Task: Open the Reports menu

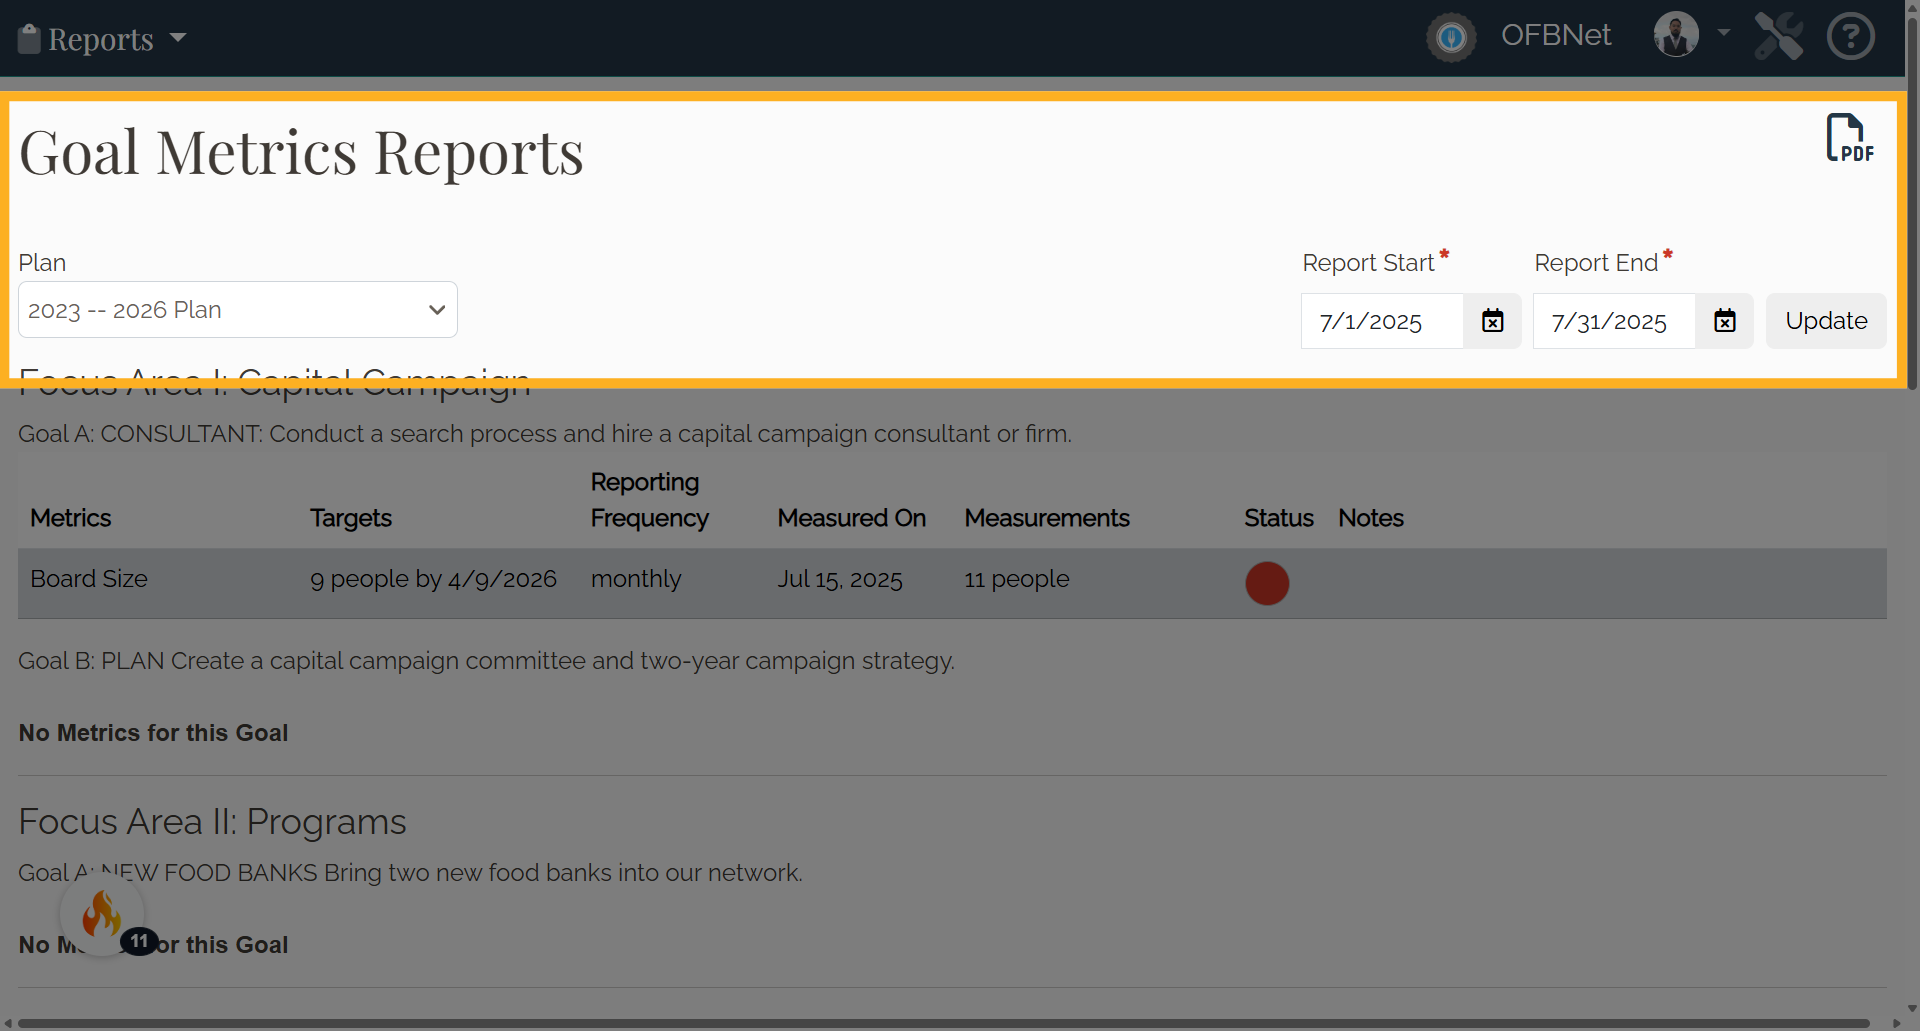Action: pyautogui.click(x=102, y=39)
